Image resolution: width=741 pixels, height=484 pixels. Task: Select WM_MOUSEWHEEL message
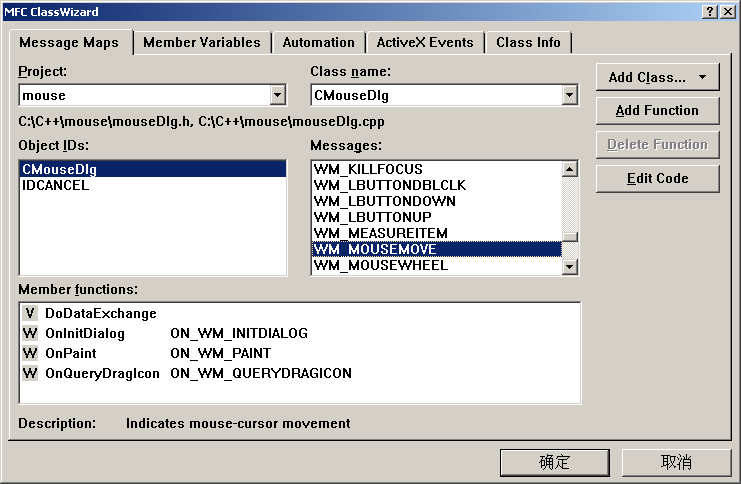437,265
